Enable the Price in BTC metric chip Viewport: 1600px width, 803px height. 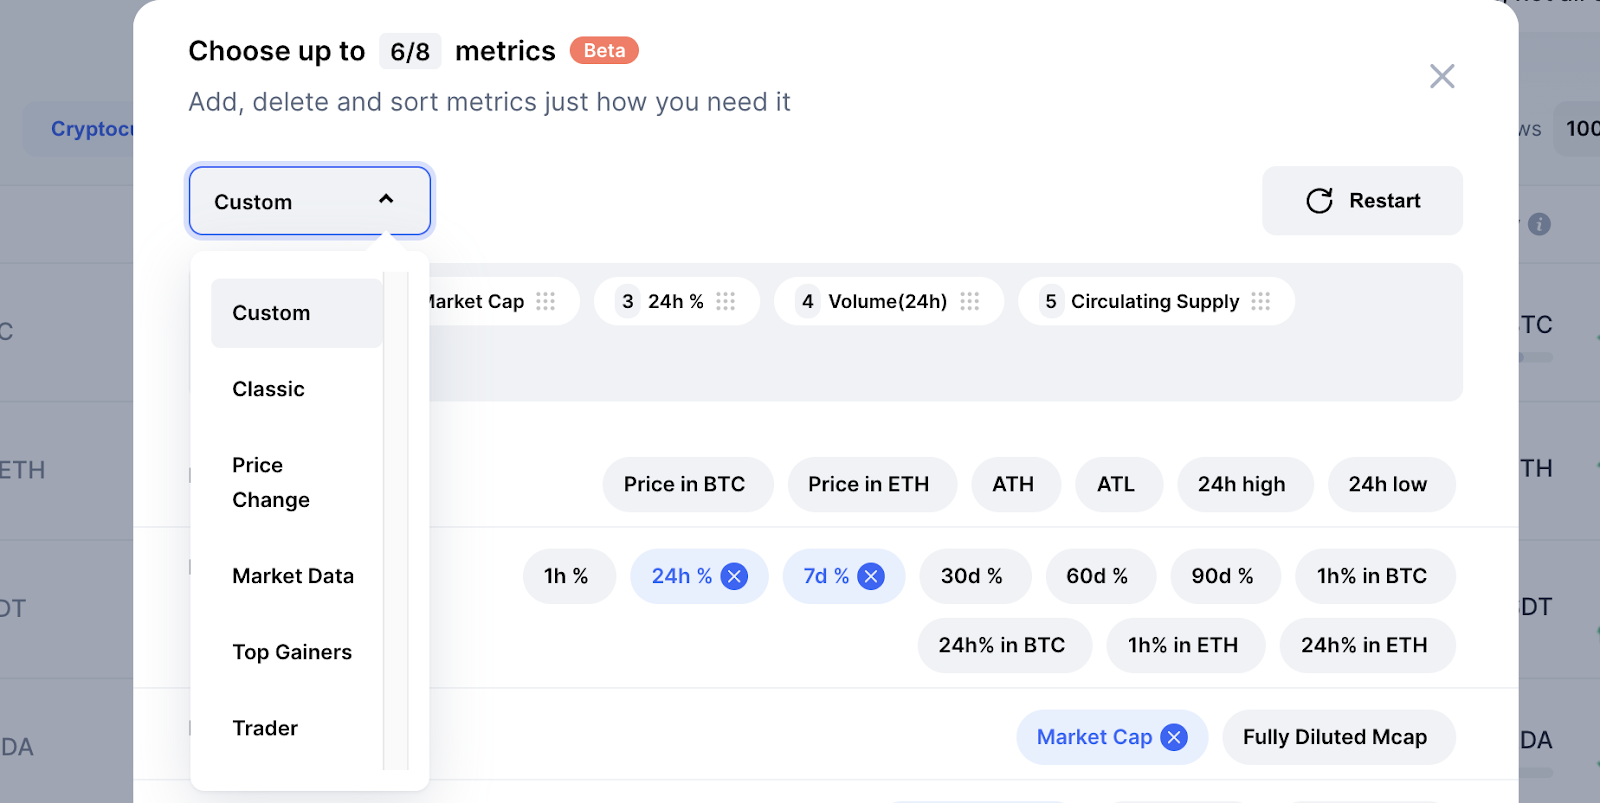(687, 484)
